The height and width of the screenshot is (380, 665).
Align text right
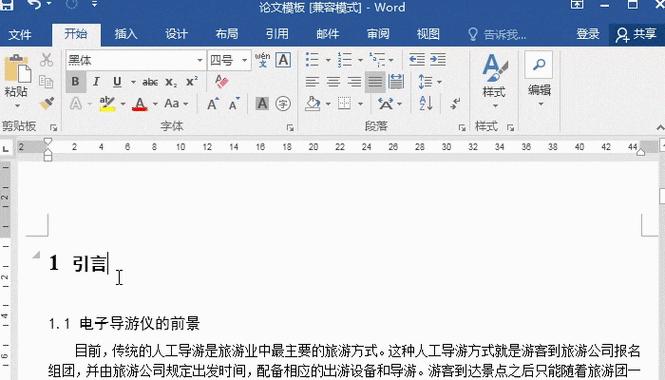point(355,81)
